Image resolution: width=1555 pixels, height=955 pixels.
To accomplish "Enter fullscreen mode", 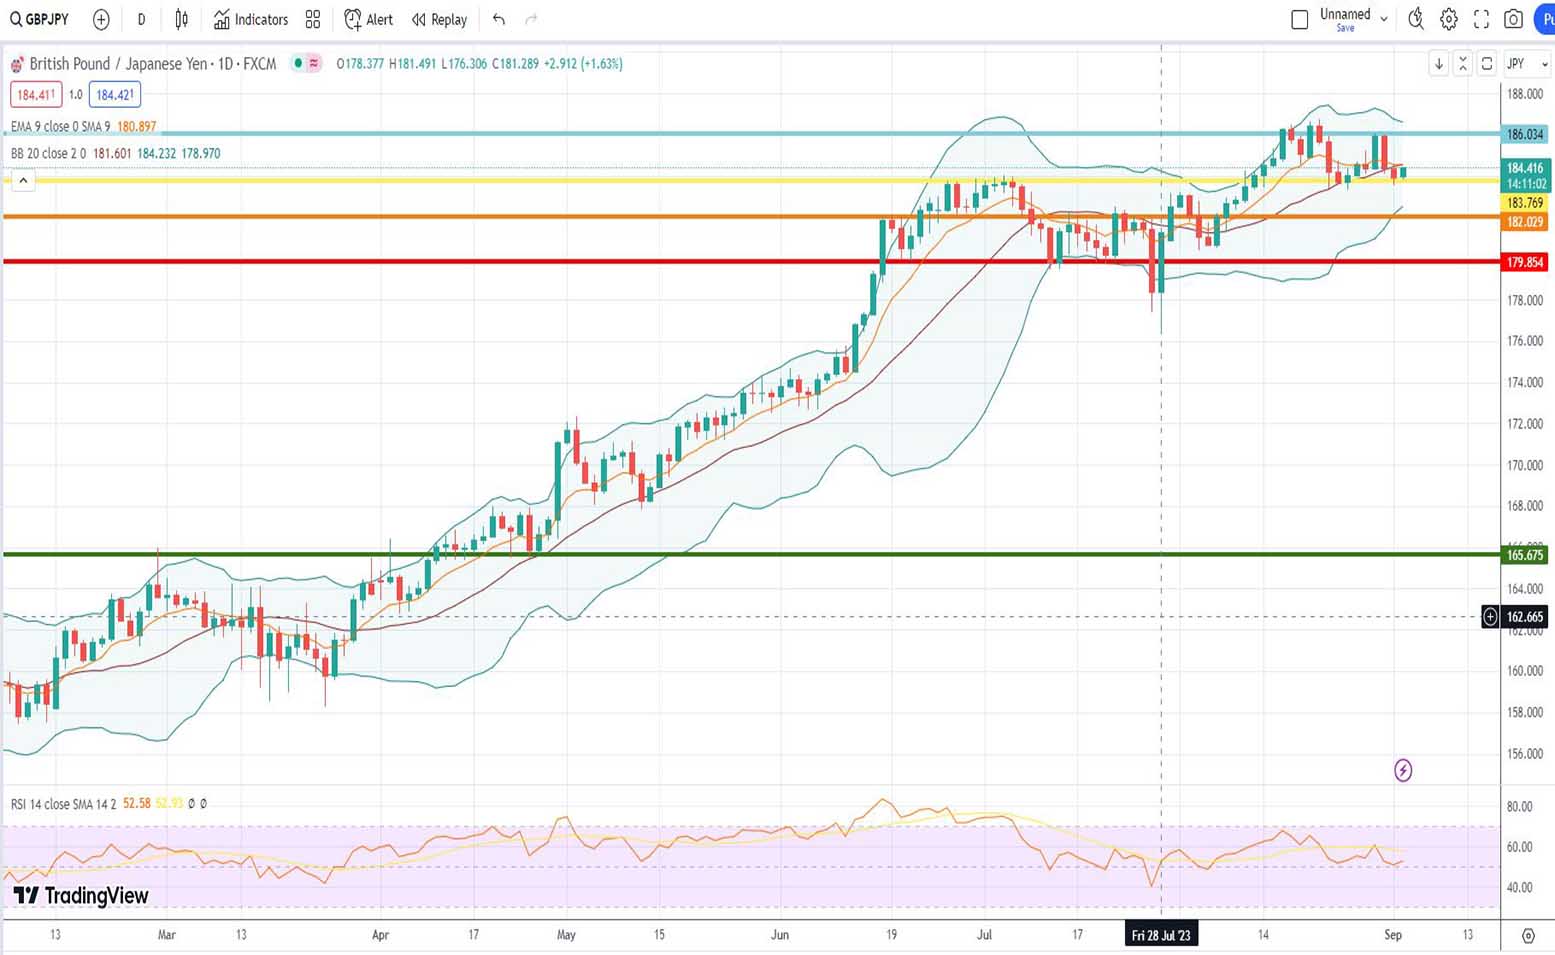I will [1481, 19].
